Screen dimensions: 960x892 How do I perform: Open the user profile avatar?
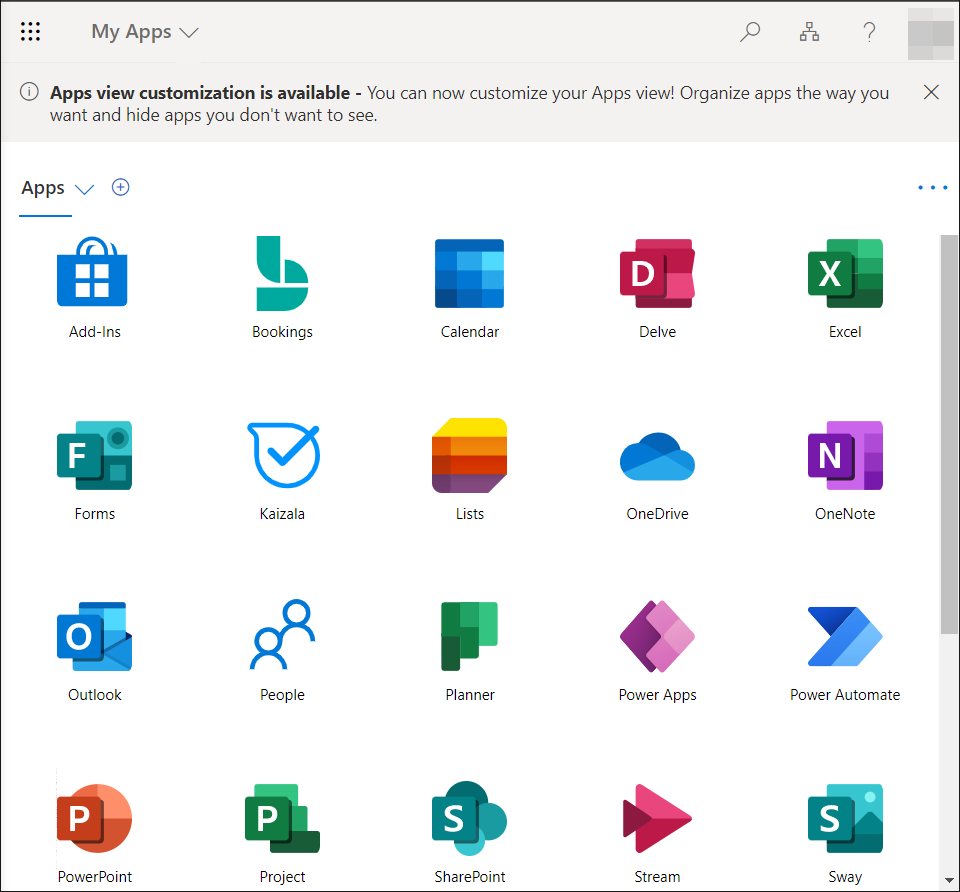click(931, 34)
